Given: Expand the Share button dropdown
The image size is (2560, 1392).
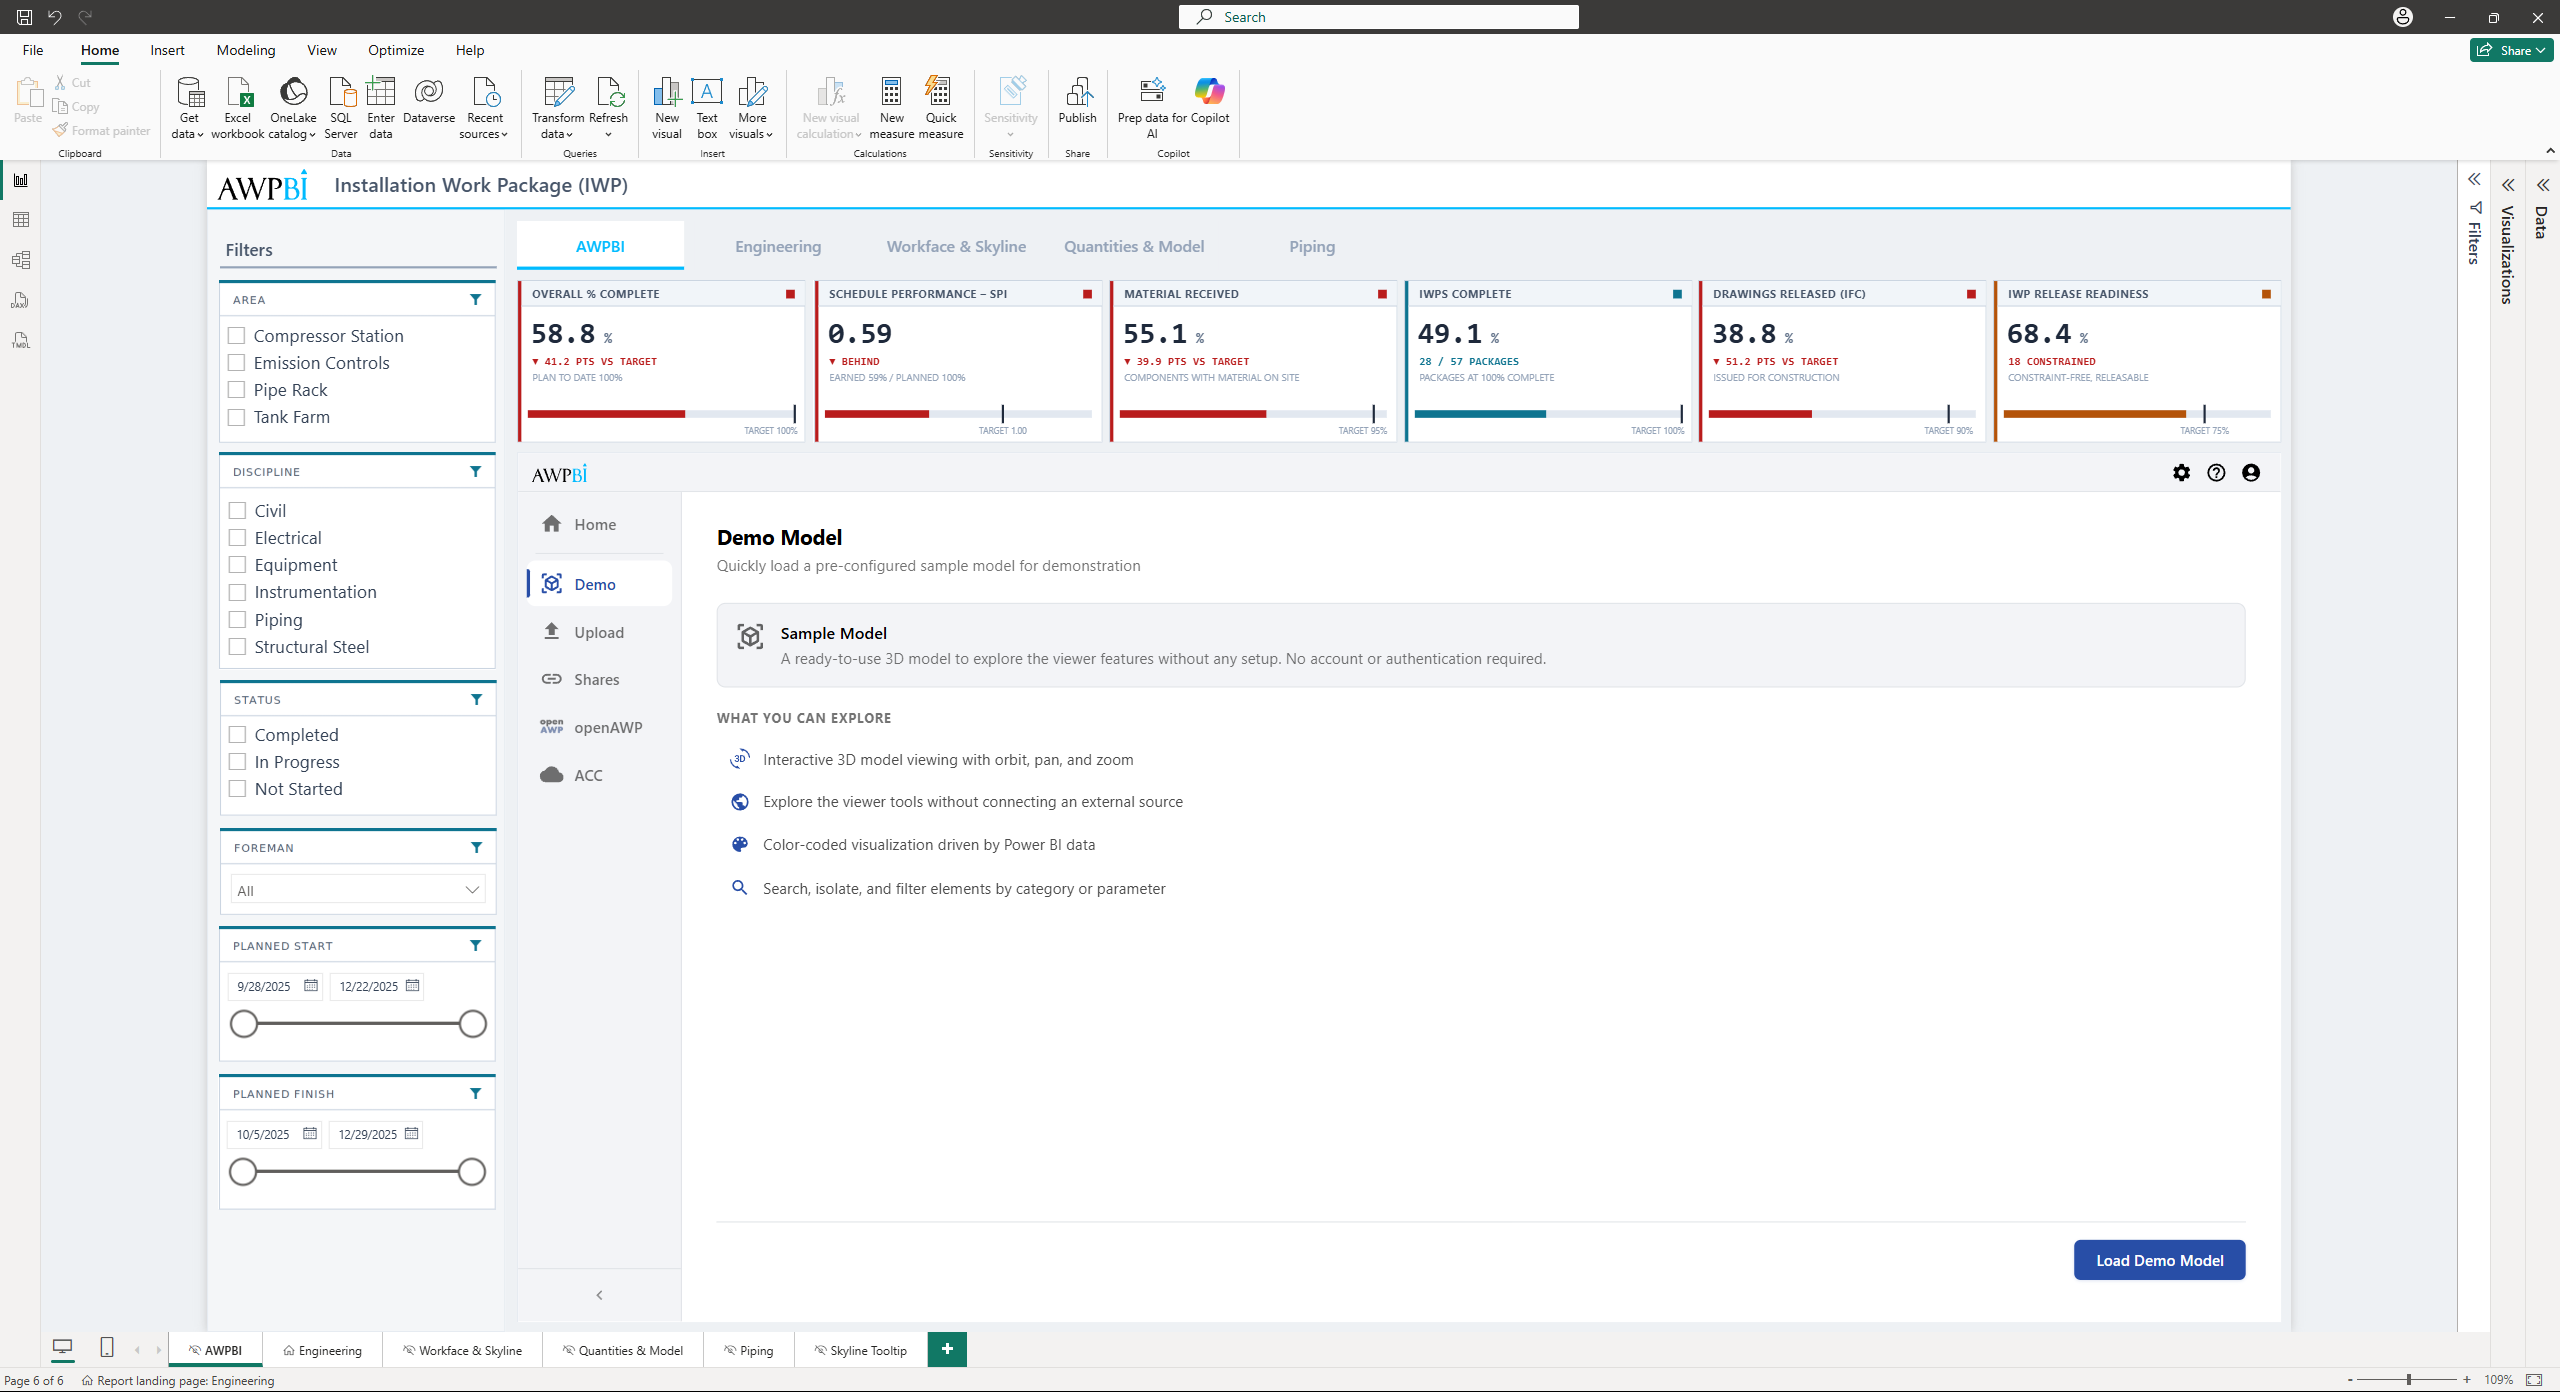Looking at the screenshot, I should tap(2541, 50).
